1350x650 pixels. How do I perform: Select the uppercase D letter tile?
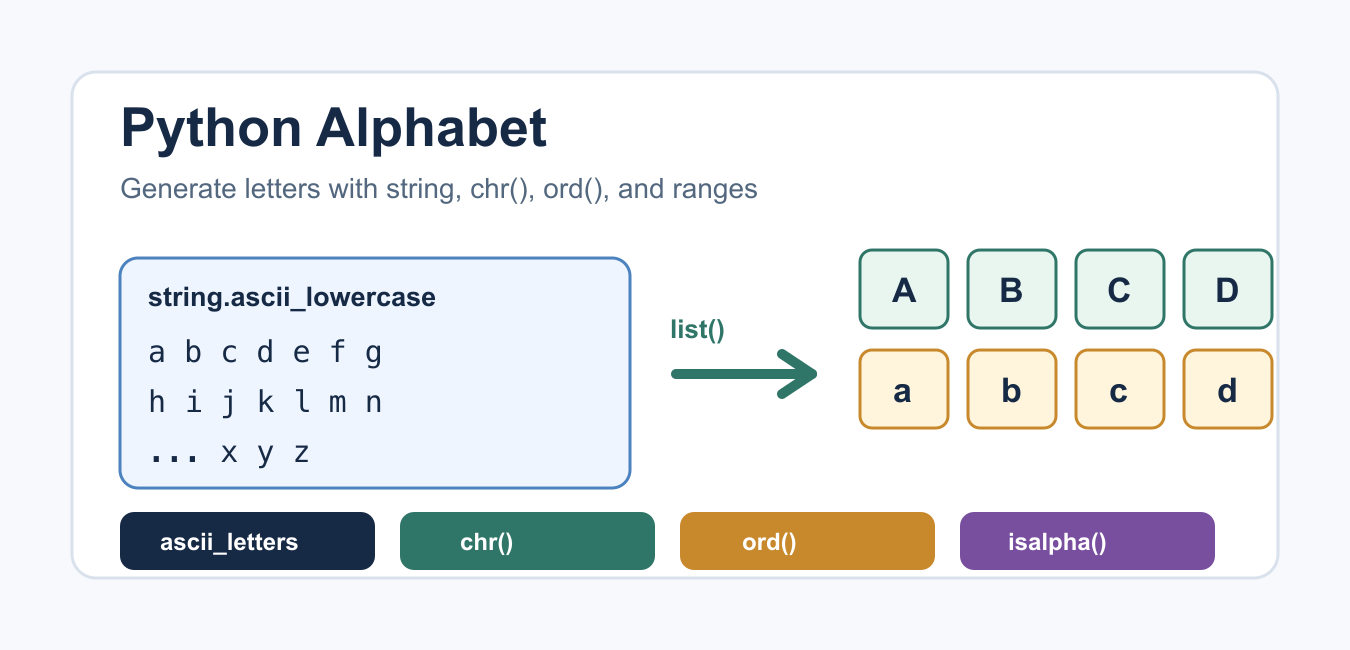[x=1228, y=289]
